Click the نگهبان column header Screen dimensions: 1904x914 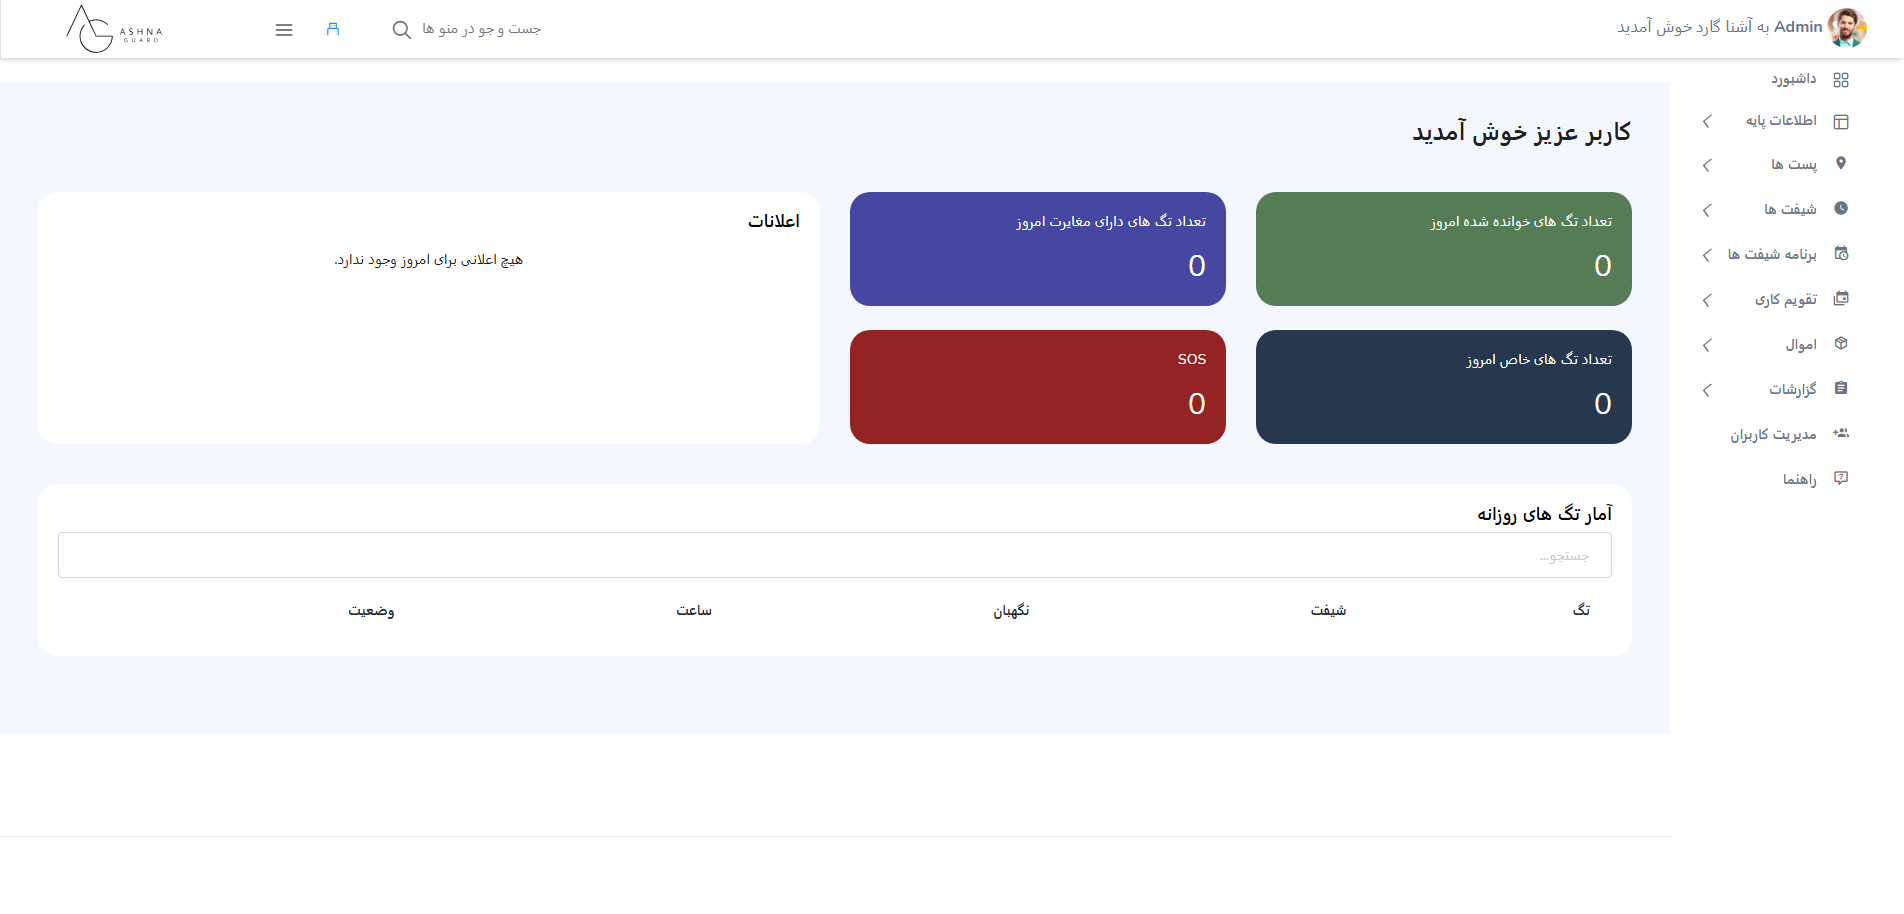(1011, 610)
